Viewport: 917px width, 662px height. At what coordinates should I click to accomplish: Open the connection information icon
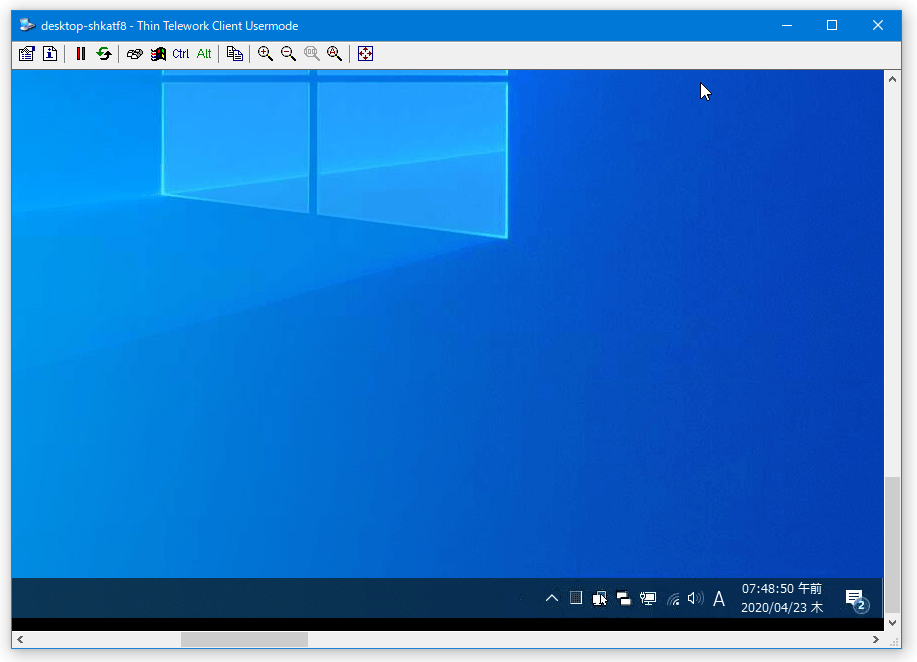coord(50,54)
